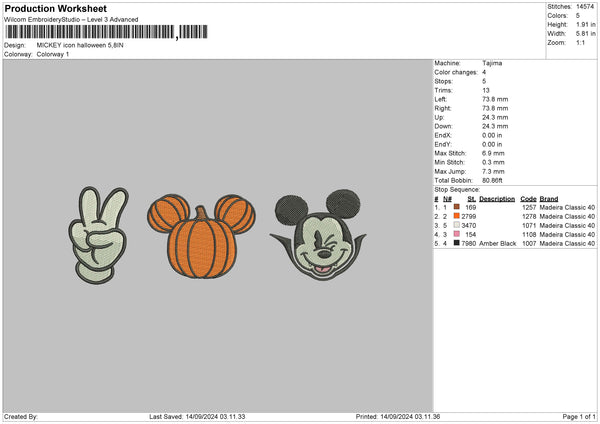Viewport: 600px width, 424px height.
Task: Click the brown thread swatch for code 1257
Action: (457, 207)
